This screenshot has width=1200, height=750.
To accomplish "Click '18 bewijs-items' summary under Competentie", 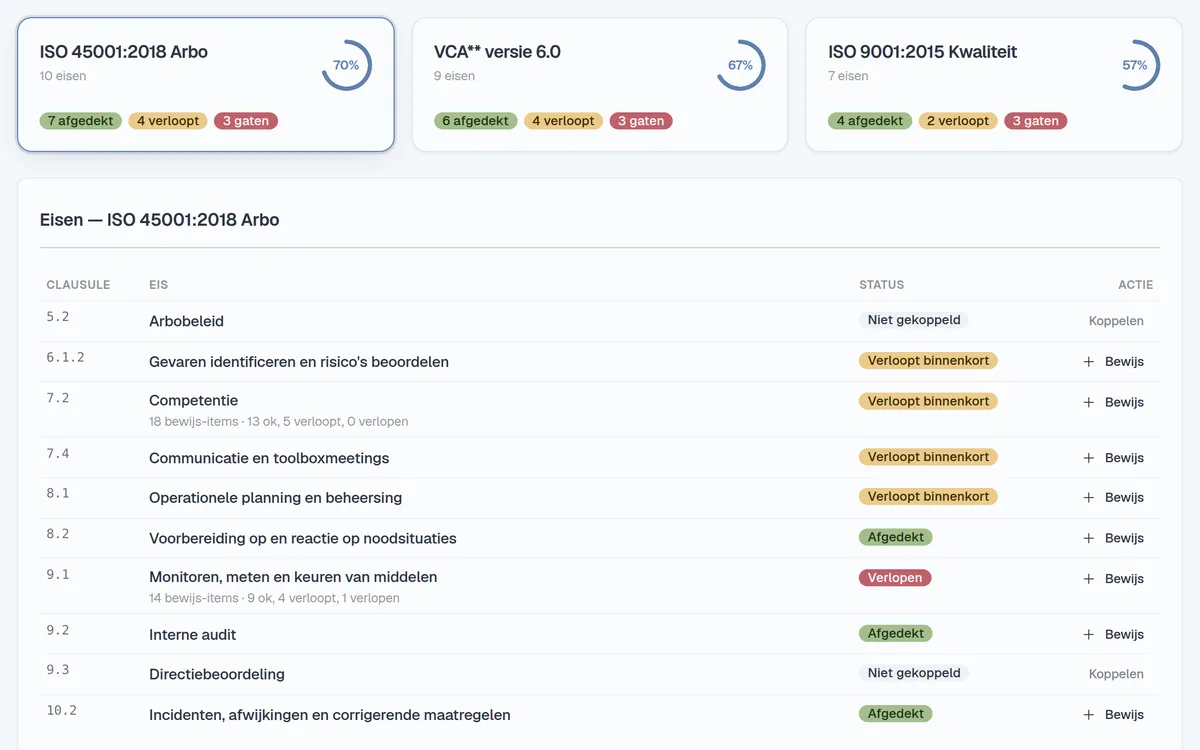I will pyautogui.click(x=278, y=422).
